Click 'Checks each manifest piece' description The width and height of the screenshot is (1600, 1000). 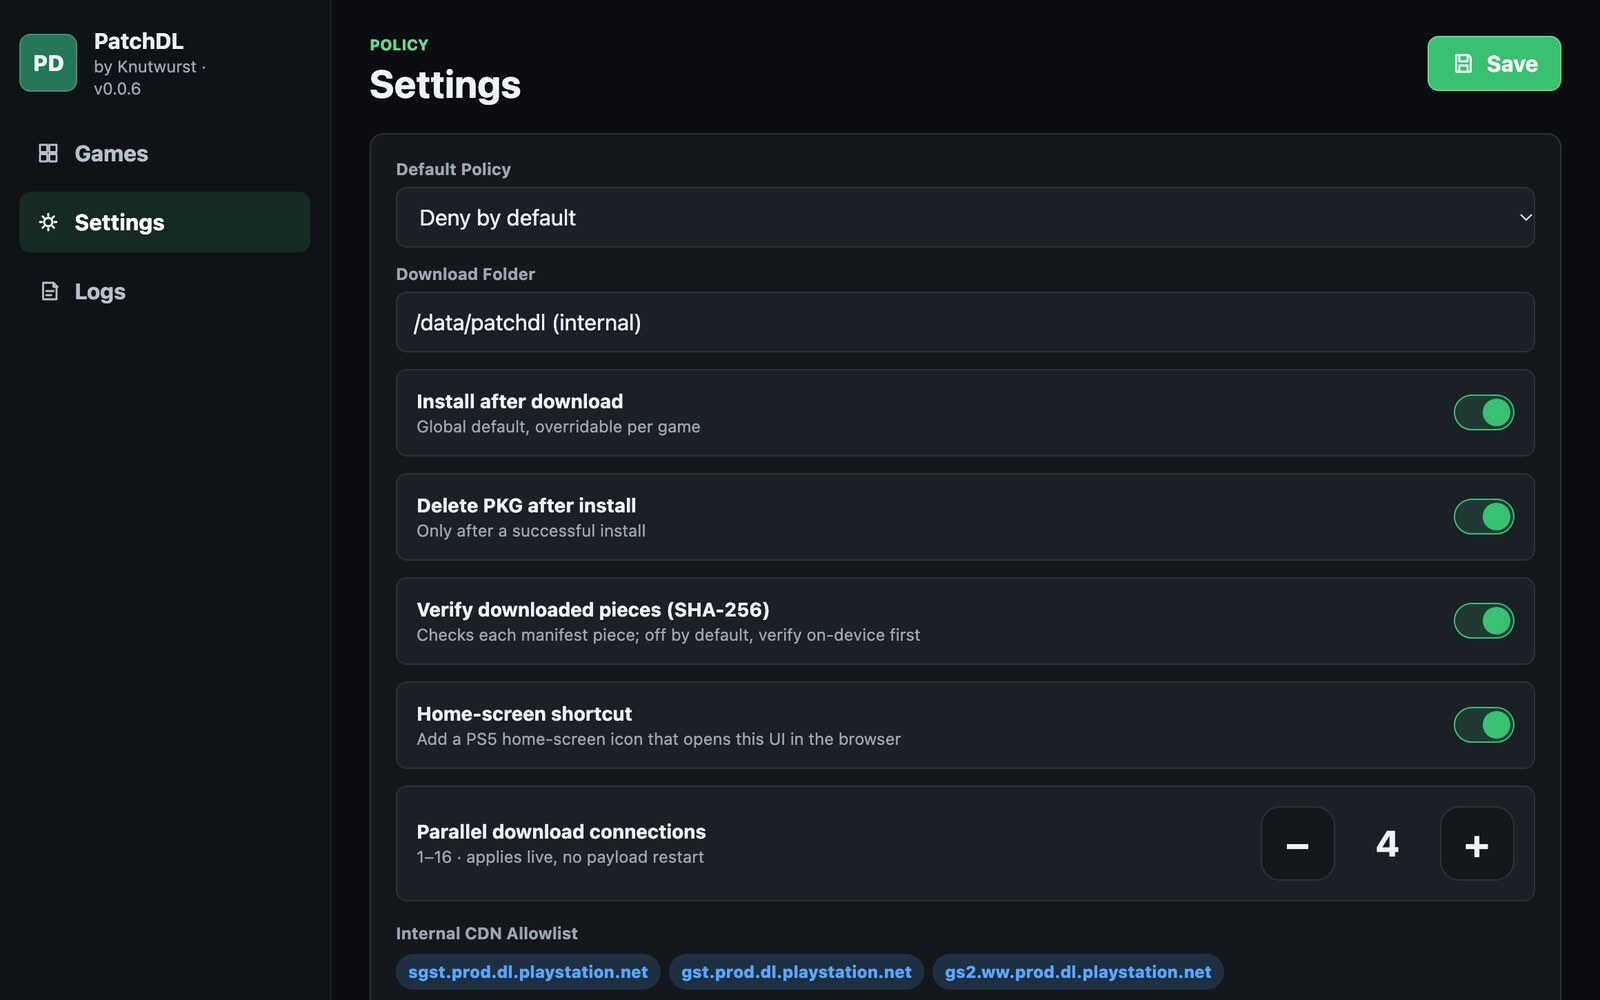pos(668,635)
